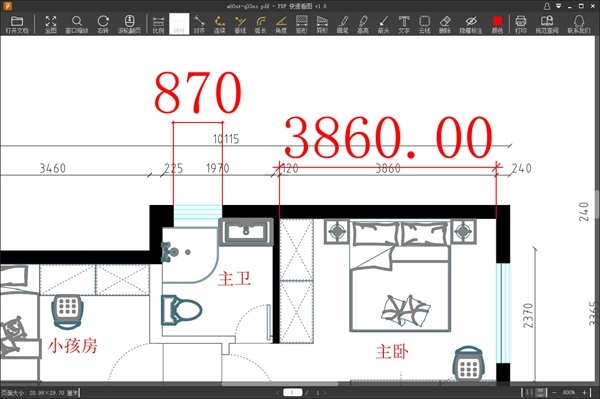Image resolution: width=600 pixels, height=399 pixels.
Task: Click the 1970 dimension text
Action: pos(218,168)
